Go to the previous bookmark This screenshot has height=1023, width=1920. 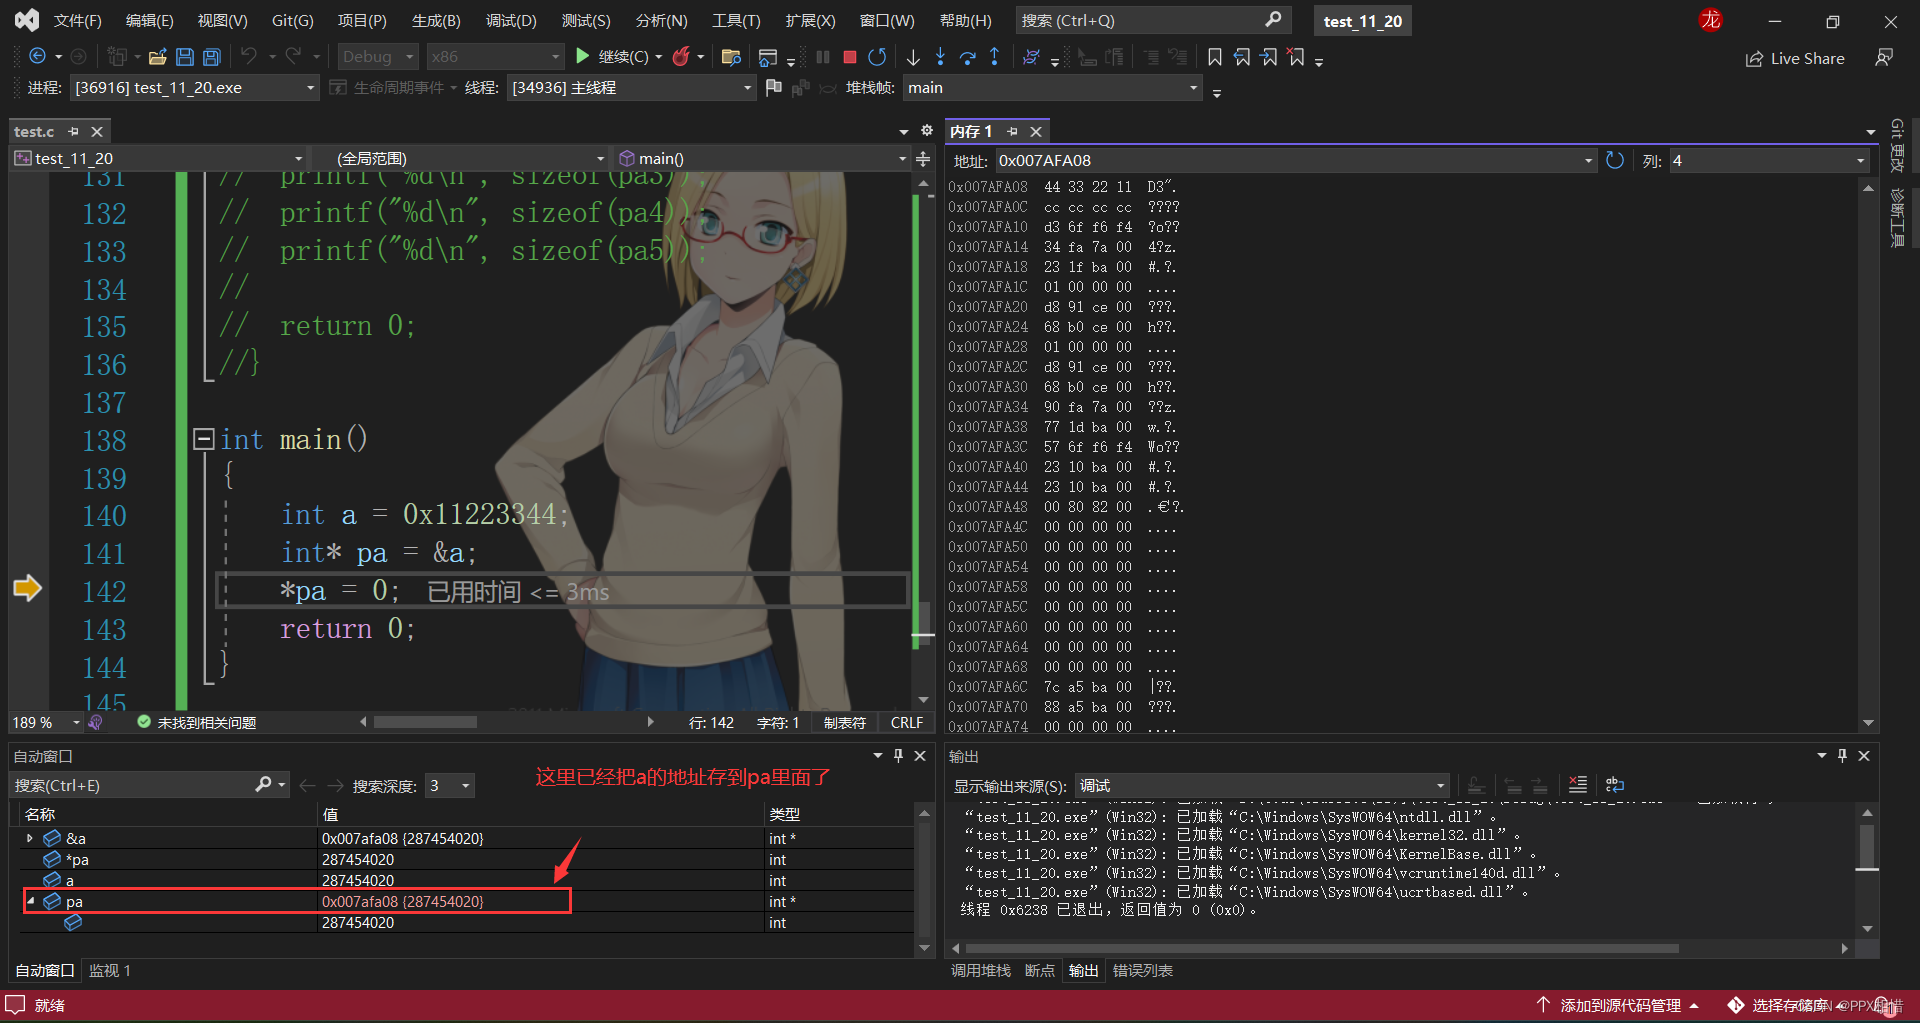click(1242, 57)
